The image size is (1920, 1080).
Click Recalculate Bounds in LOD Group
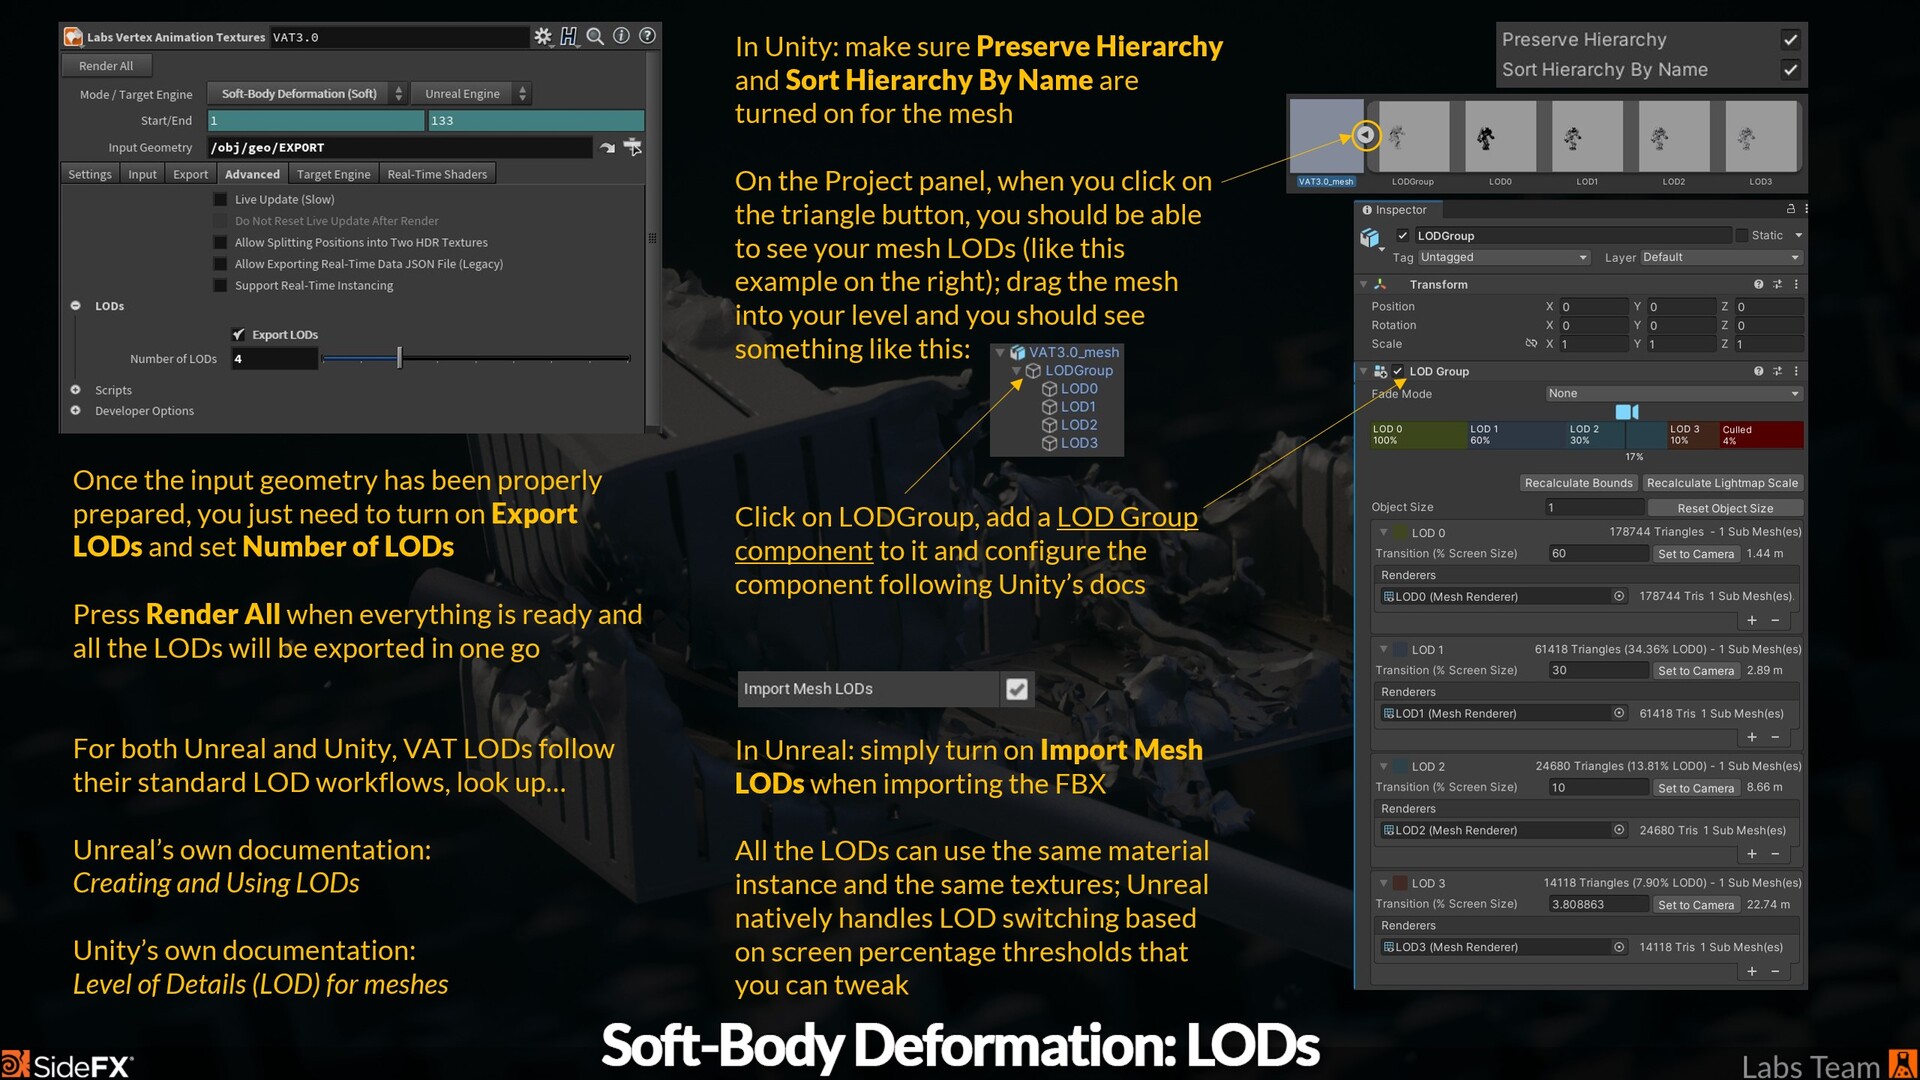pyautogui.click(x=1578, y=483)
